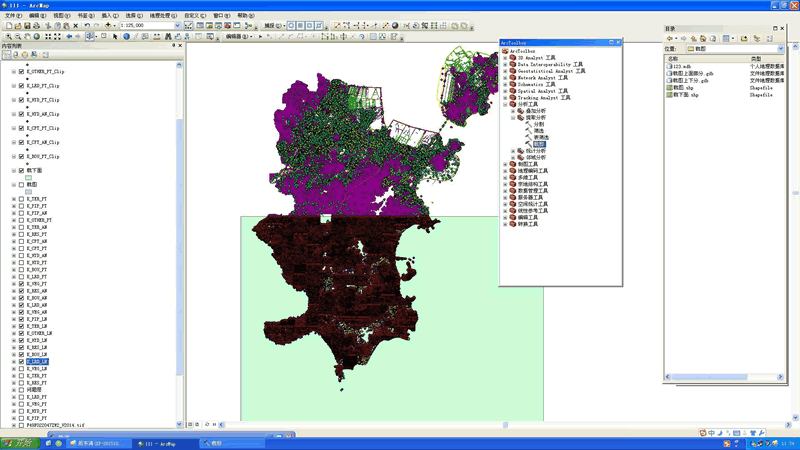The image size is (800, 450).
Task: Expand the 3D Analyst toolbox node
Action: (x=505, y=58)
